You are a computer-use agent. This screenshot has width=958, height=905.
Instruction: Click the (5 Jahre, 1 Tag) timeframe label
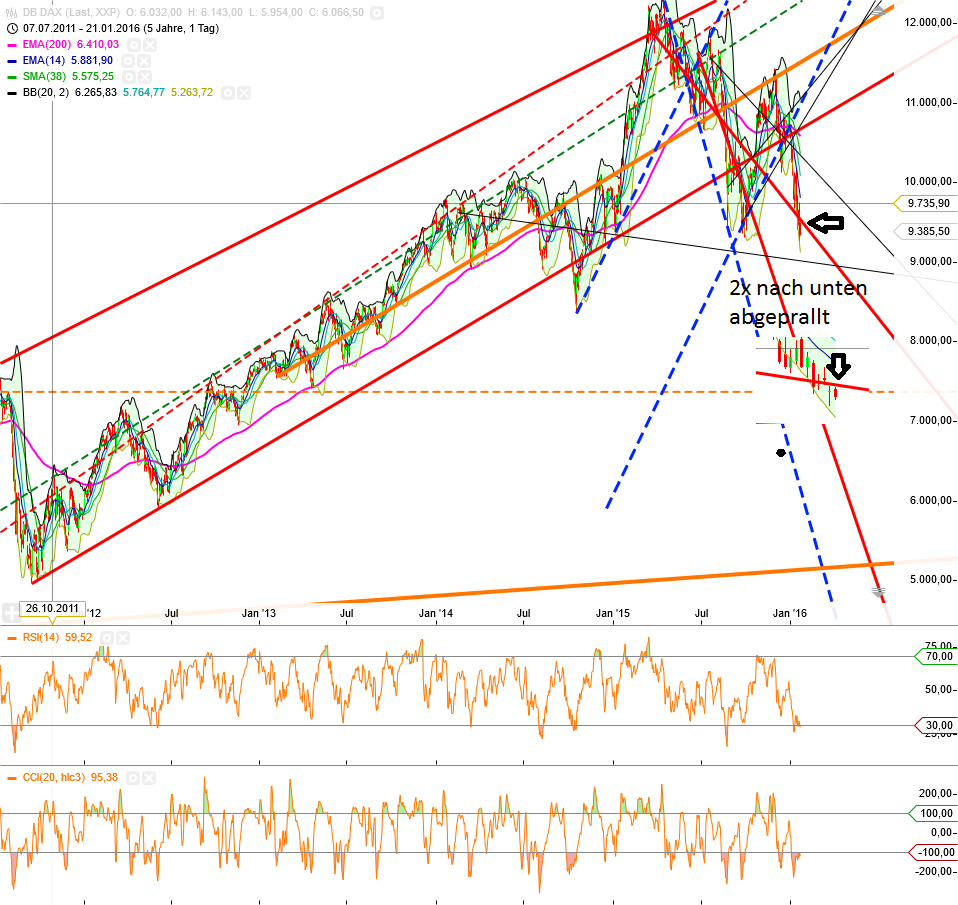pos(180,27)
